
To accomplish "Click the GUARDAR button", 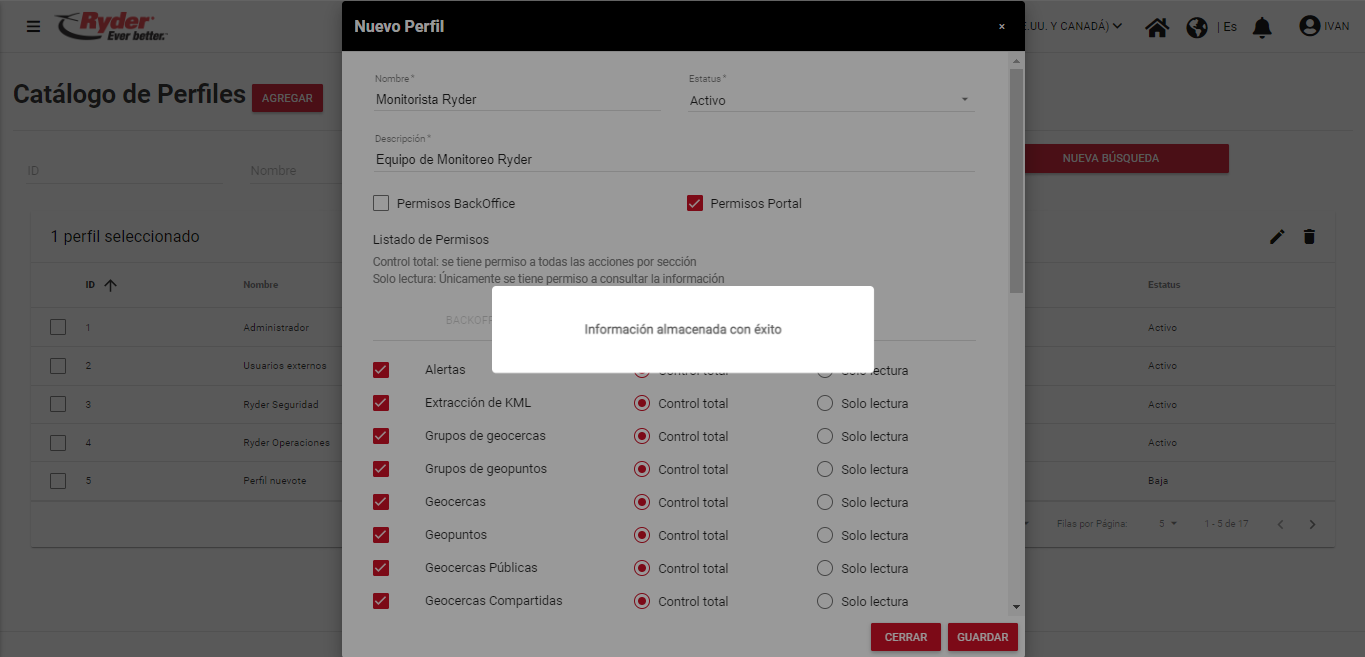I will coord(982,637).
